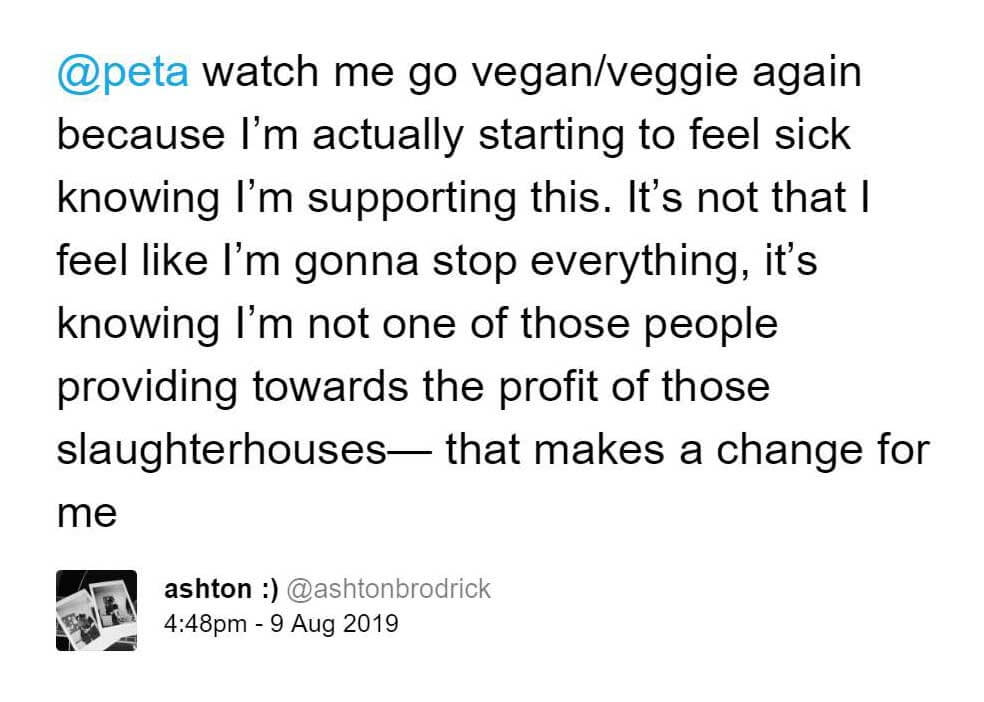Click the display name "ashton :)"
Image resolution: width=984 pixels, height=702 pixels.
coord(221,589)
